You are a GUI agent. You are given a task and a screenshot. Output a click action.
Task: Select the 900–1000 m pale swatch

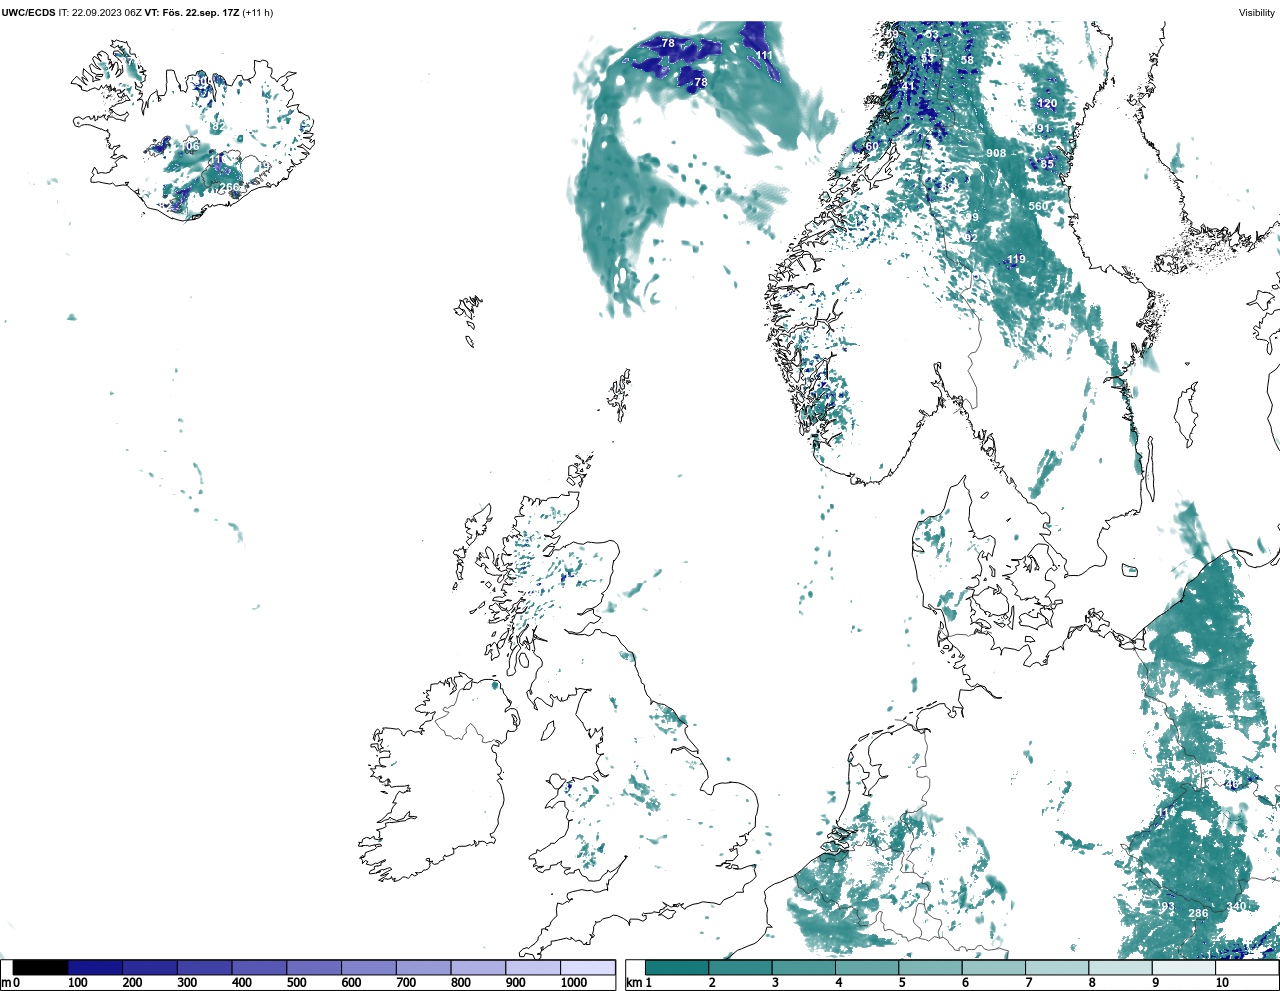[x=532, y=967]
